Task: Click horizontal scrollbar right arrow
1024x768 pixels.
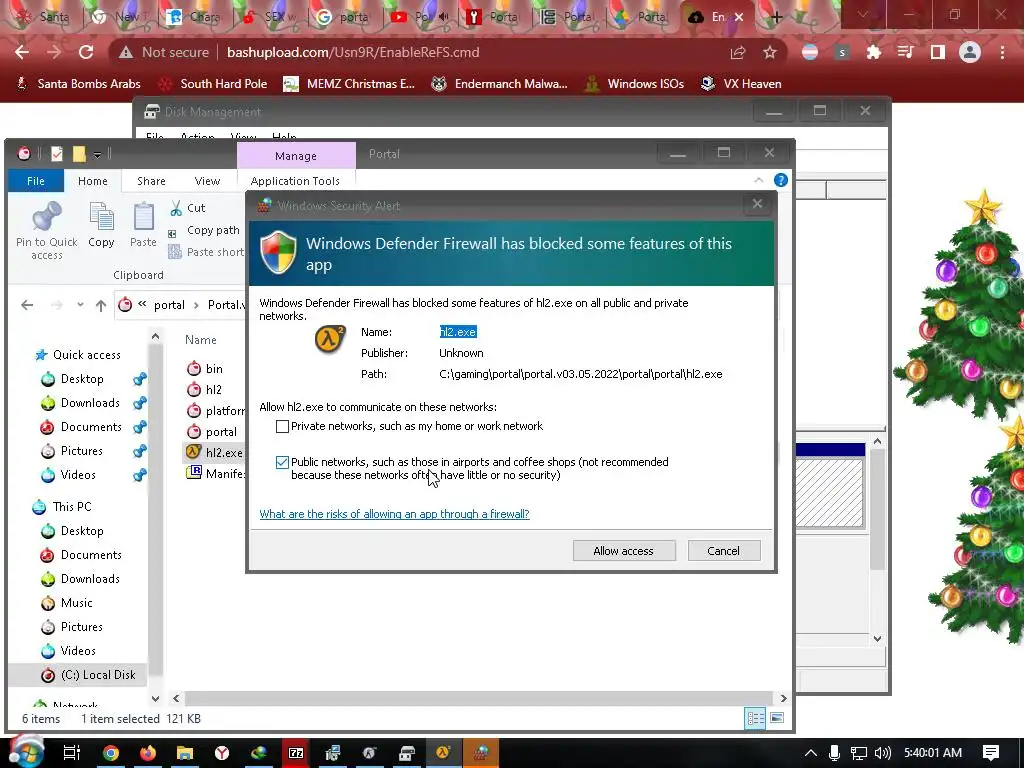Action: pos(783,698)
